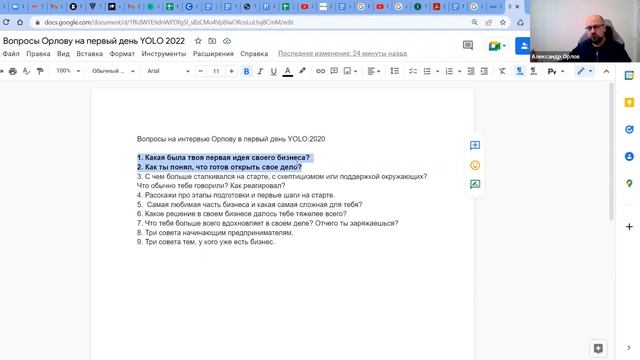Click the Print icon in the toolbar
This screenshot has height=360, width=640.
[13, 71]
